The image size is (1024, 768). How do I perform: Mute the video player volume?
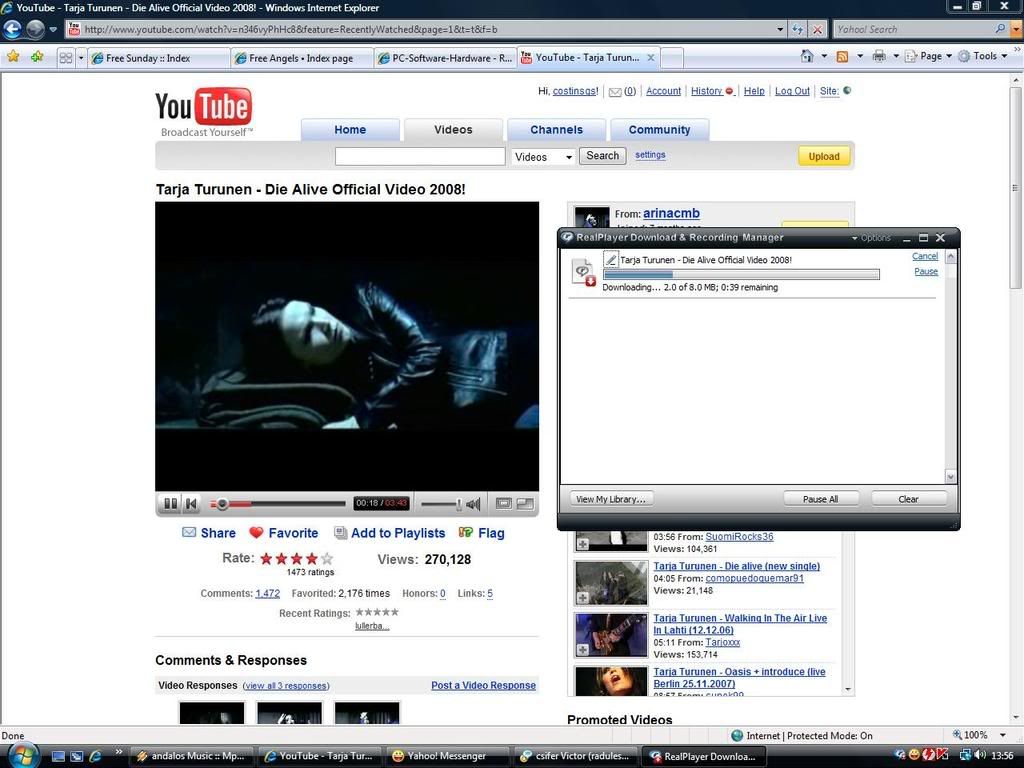tap(473, 504)
